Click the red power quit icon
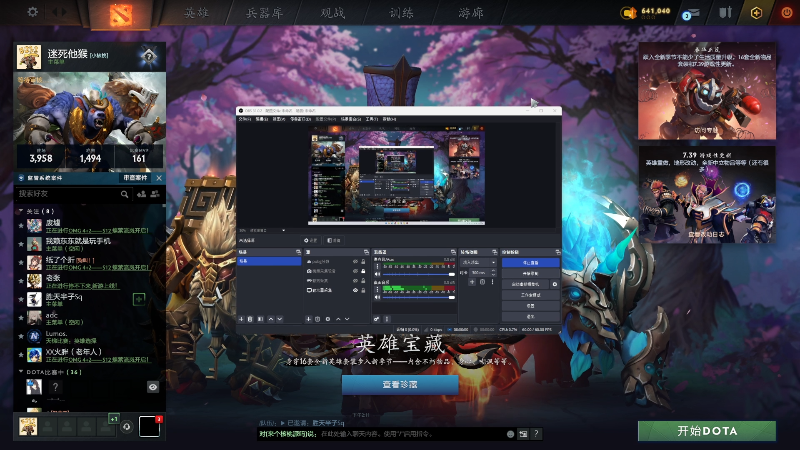 point(787,13)
